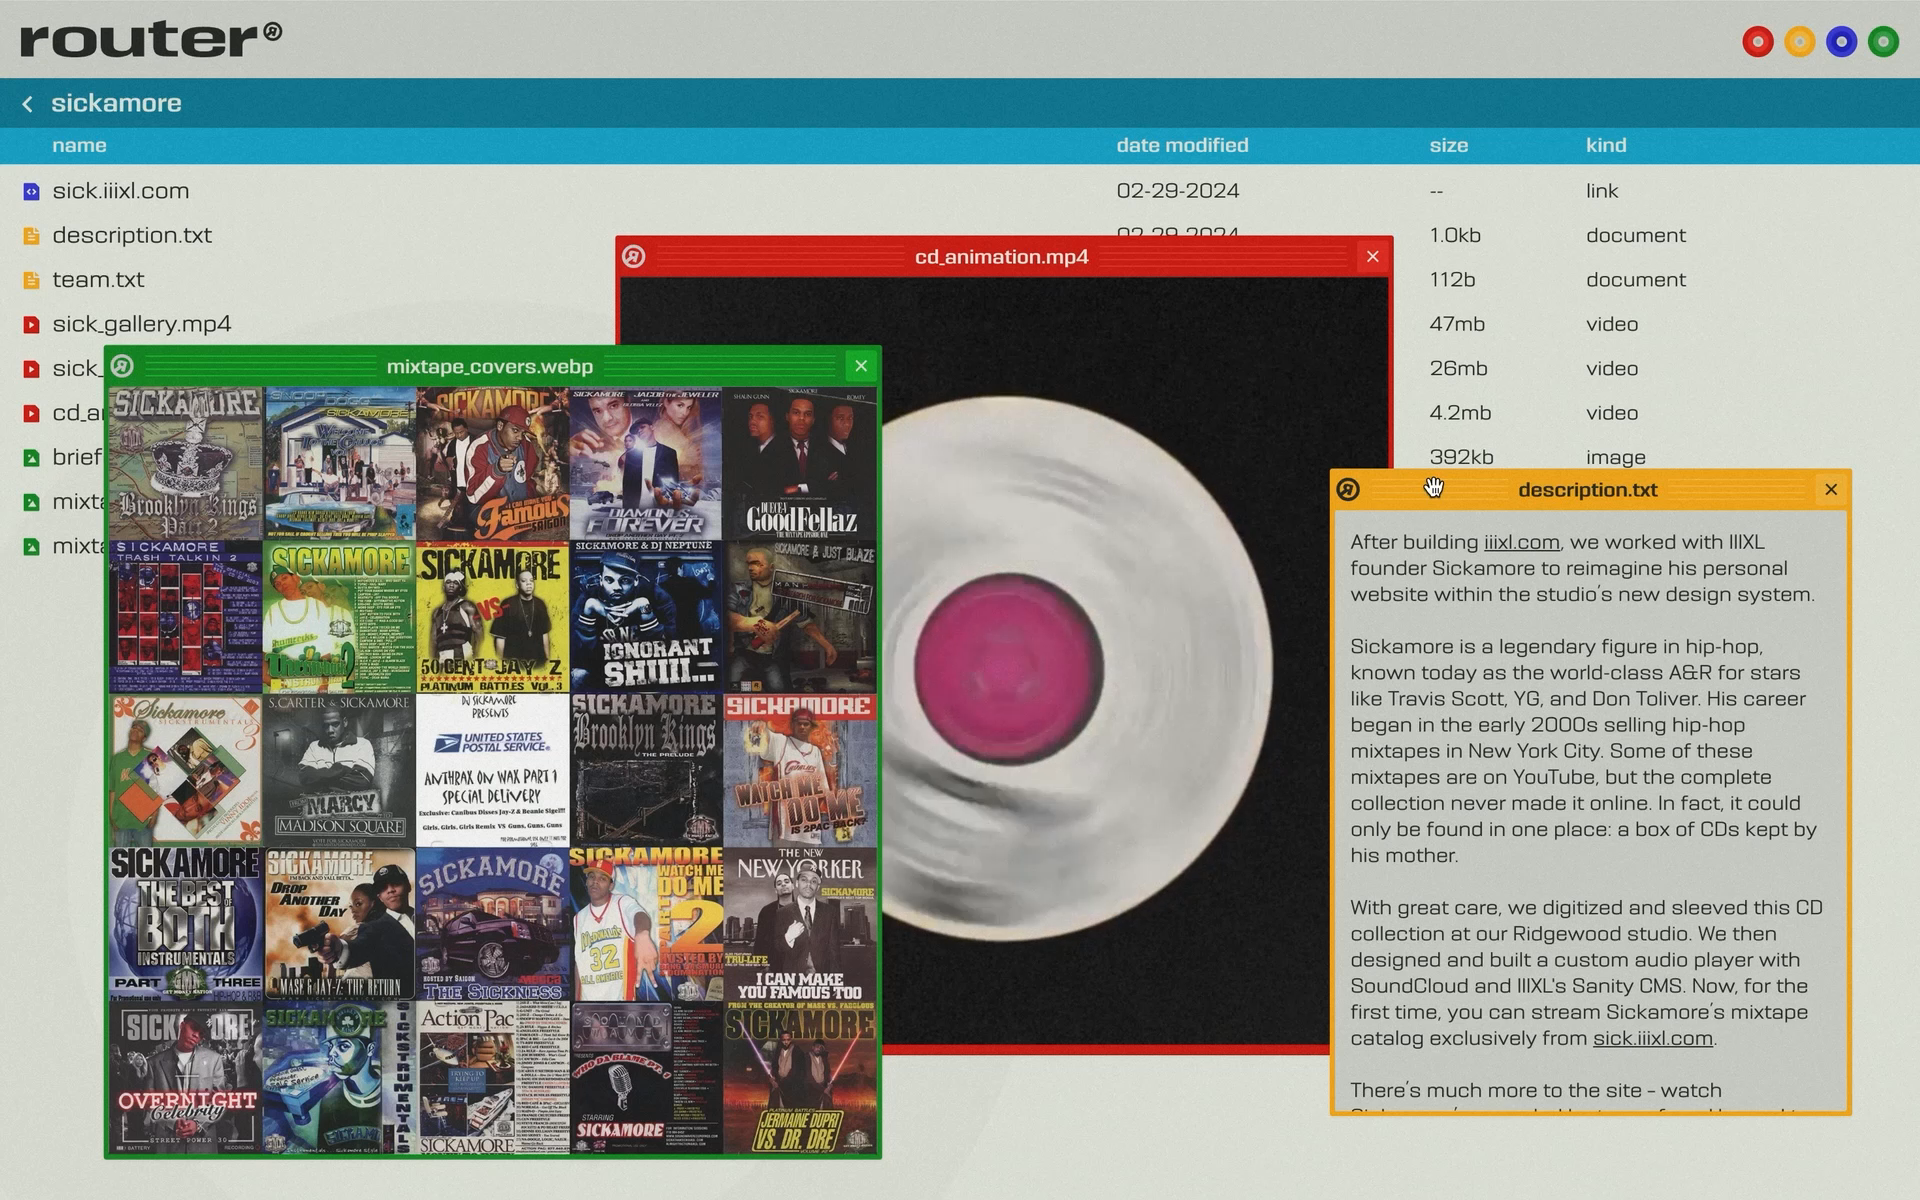Follow the sick.iiixl.com link in the description text
This screenshot has height=1200, width=1920.
(1651, 1039)
